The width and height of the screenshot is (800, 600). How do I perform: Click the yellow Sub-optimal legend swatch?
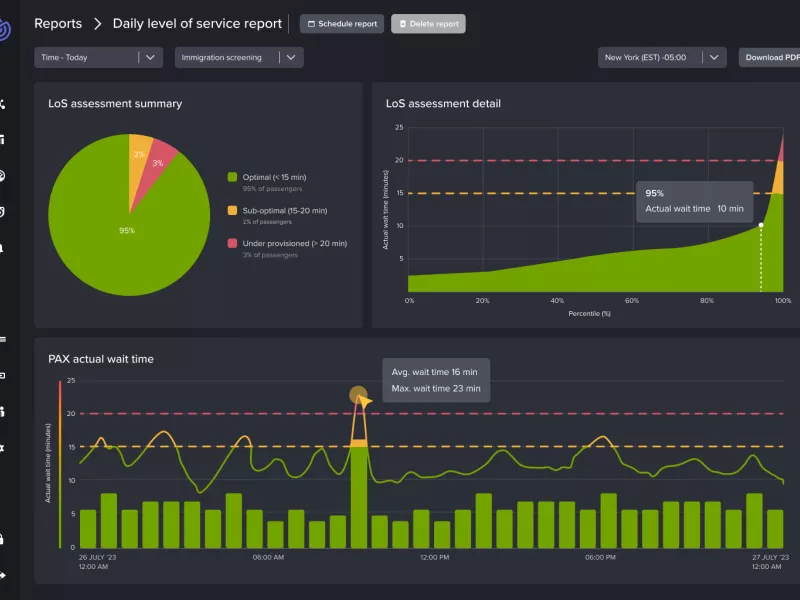coord(232,210)
